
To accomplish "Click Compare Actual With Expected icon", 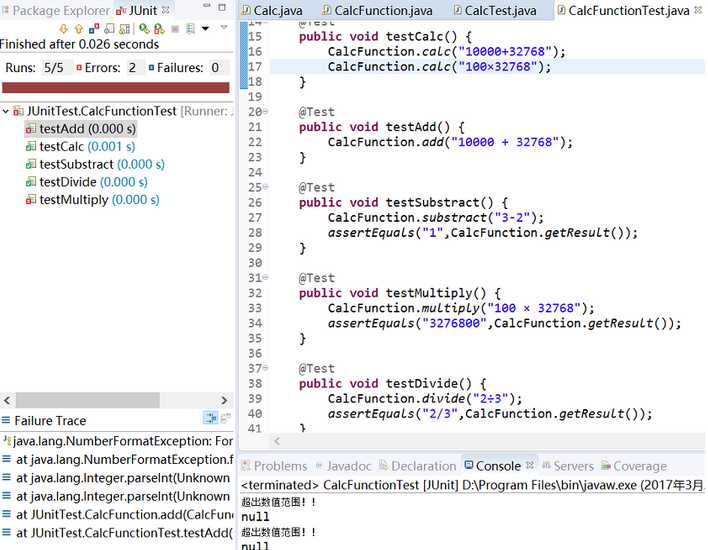I will point(225,418).
